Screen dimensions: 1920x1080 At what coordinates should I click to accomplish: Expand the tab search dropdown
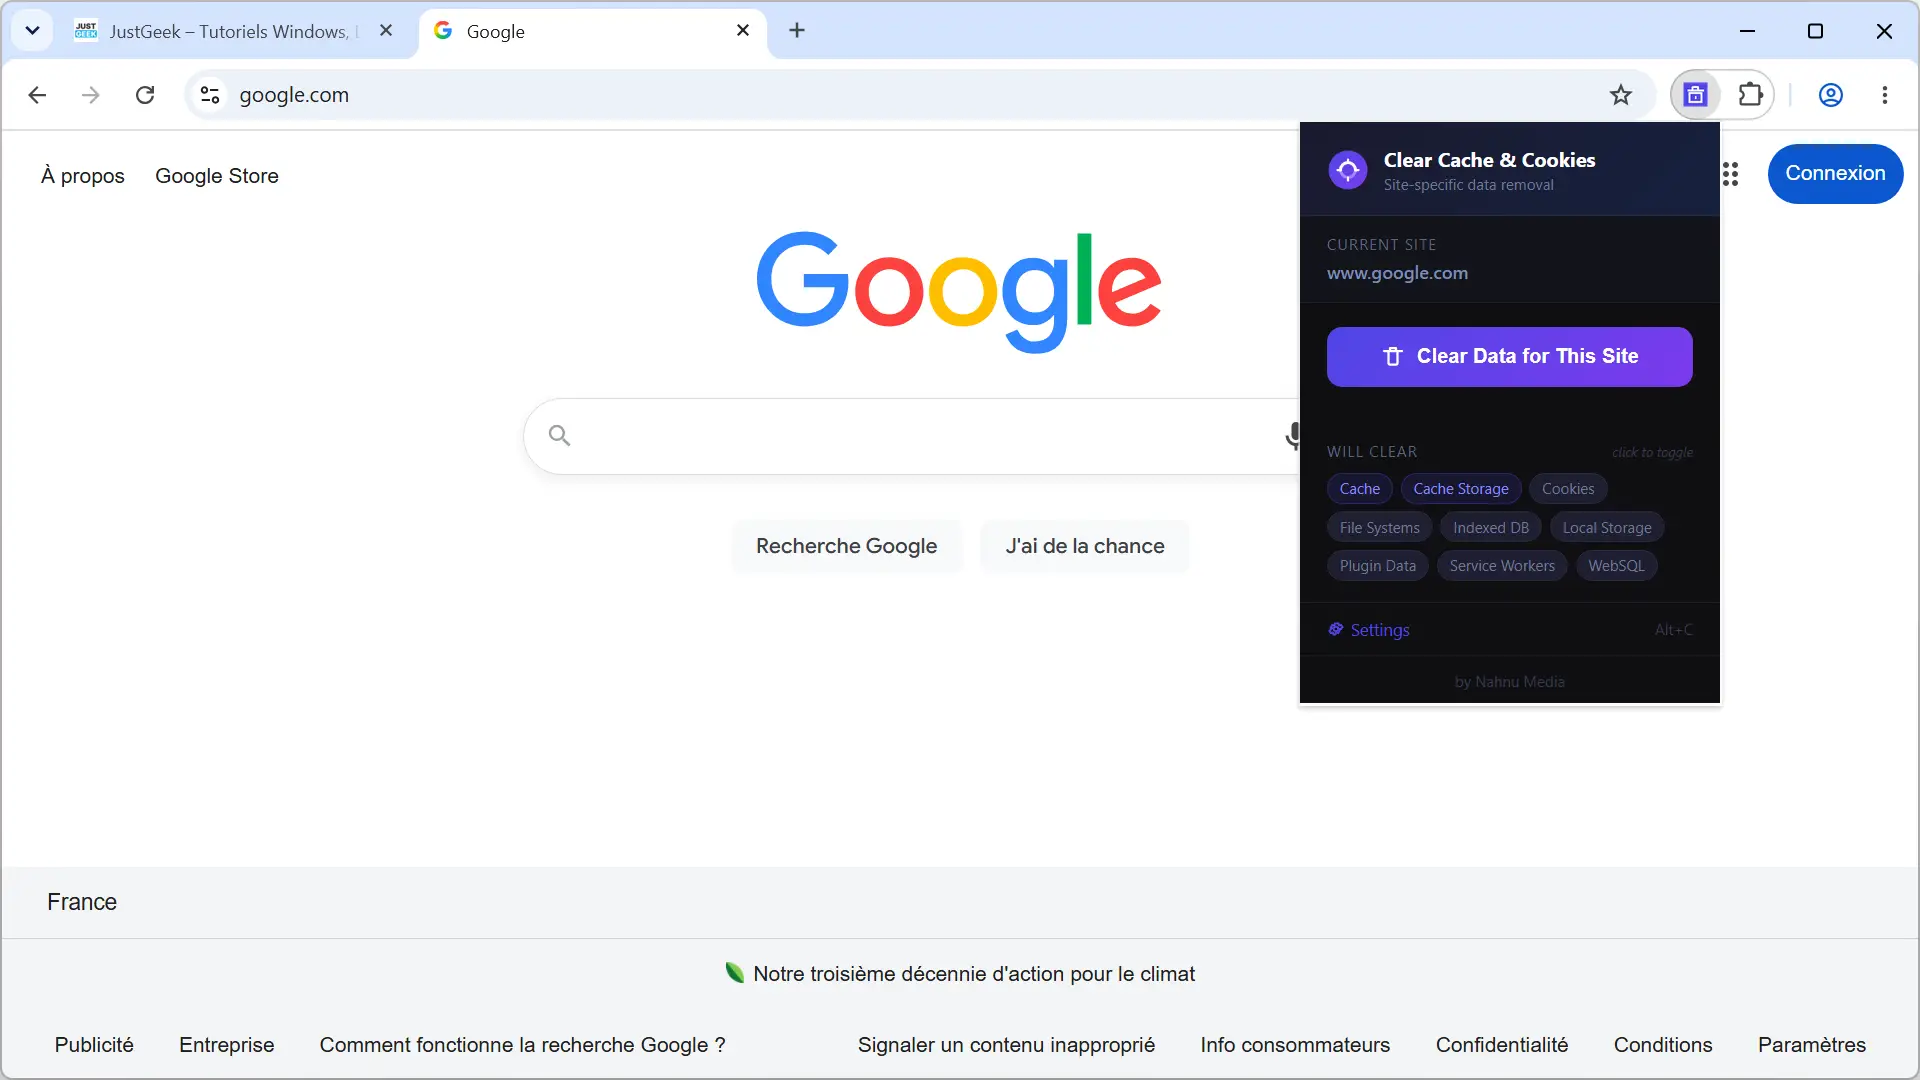pos(32,31)
